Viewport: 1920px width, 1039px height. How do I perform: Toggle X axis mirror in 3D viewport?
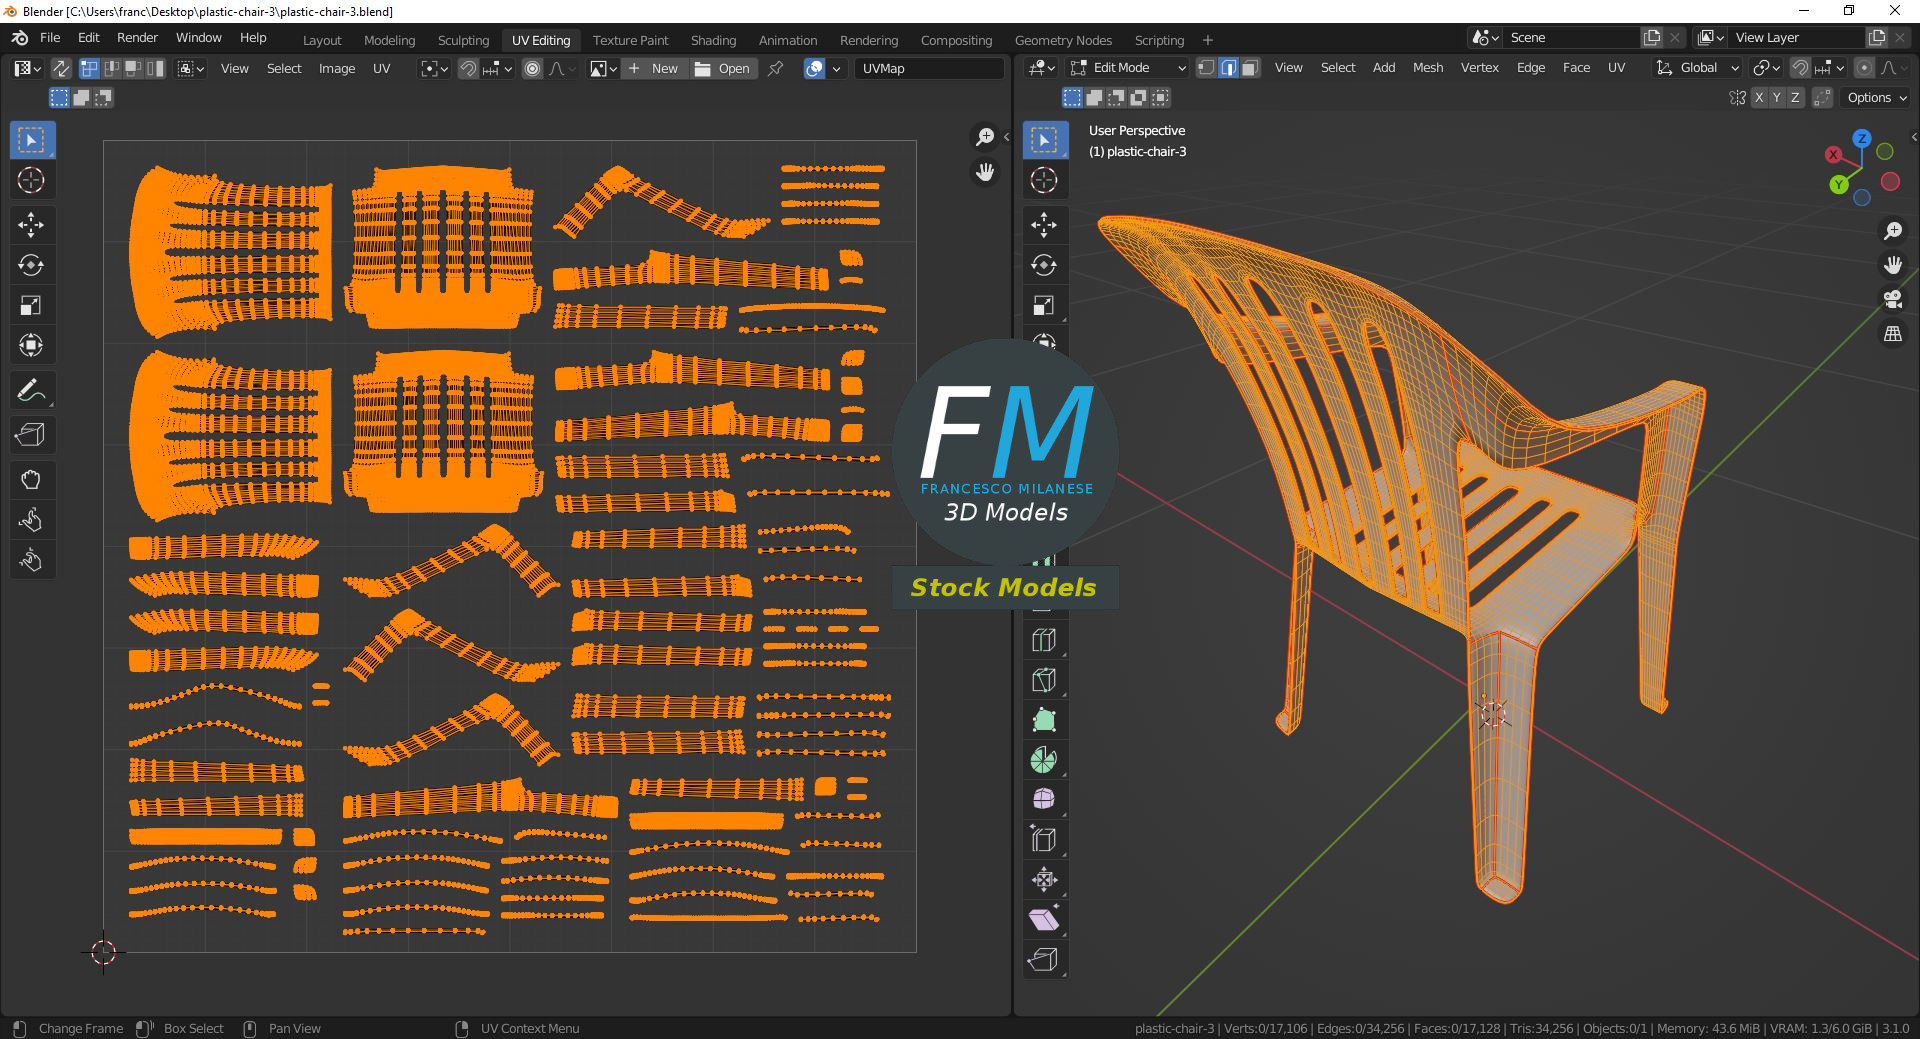[x=1758, y=98]
